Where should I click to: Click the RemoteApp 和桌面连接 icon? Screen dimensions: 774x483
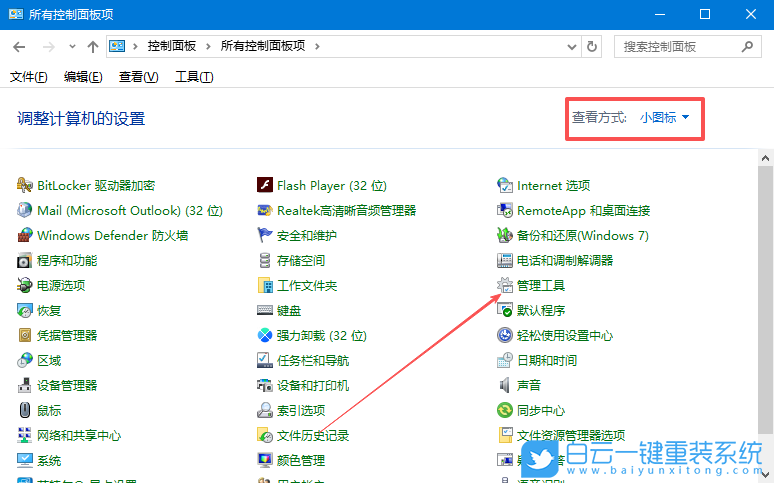point(504,210)
